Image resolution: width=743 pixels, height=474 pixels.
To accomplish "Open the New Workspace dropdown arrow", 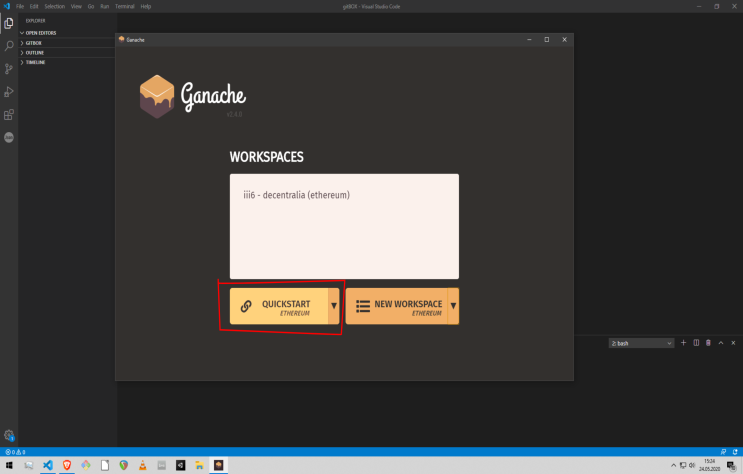I will (453, 306).
